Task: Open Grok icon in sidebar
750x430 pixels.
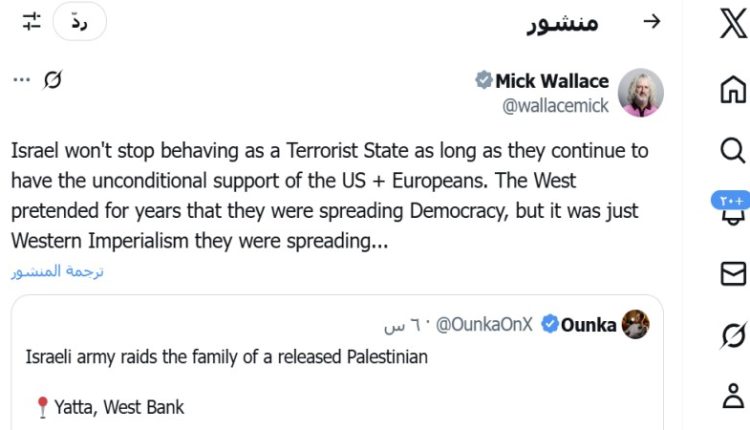Action: click(x=732, y=336)
